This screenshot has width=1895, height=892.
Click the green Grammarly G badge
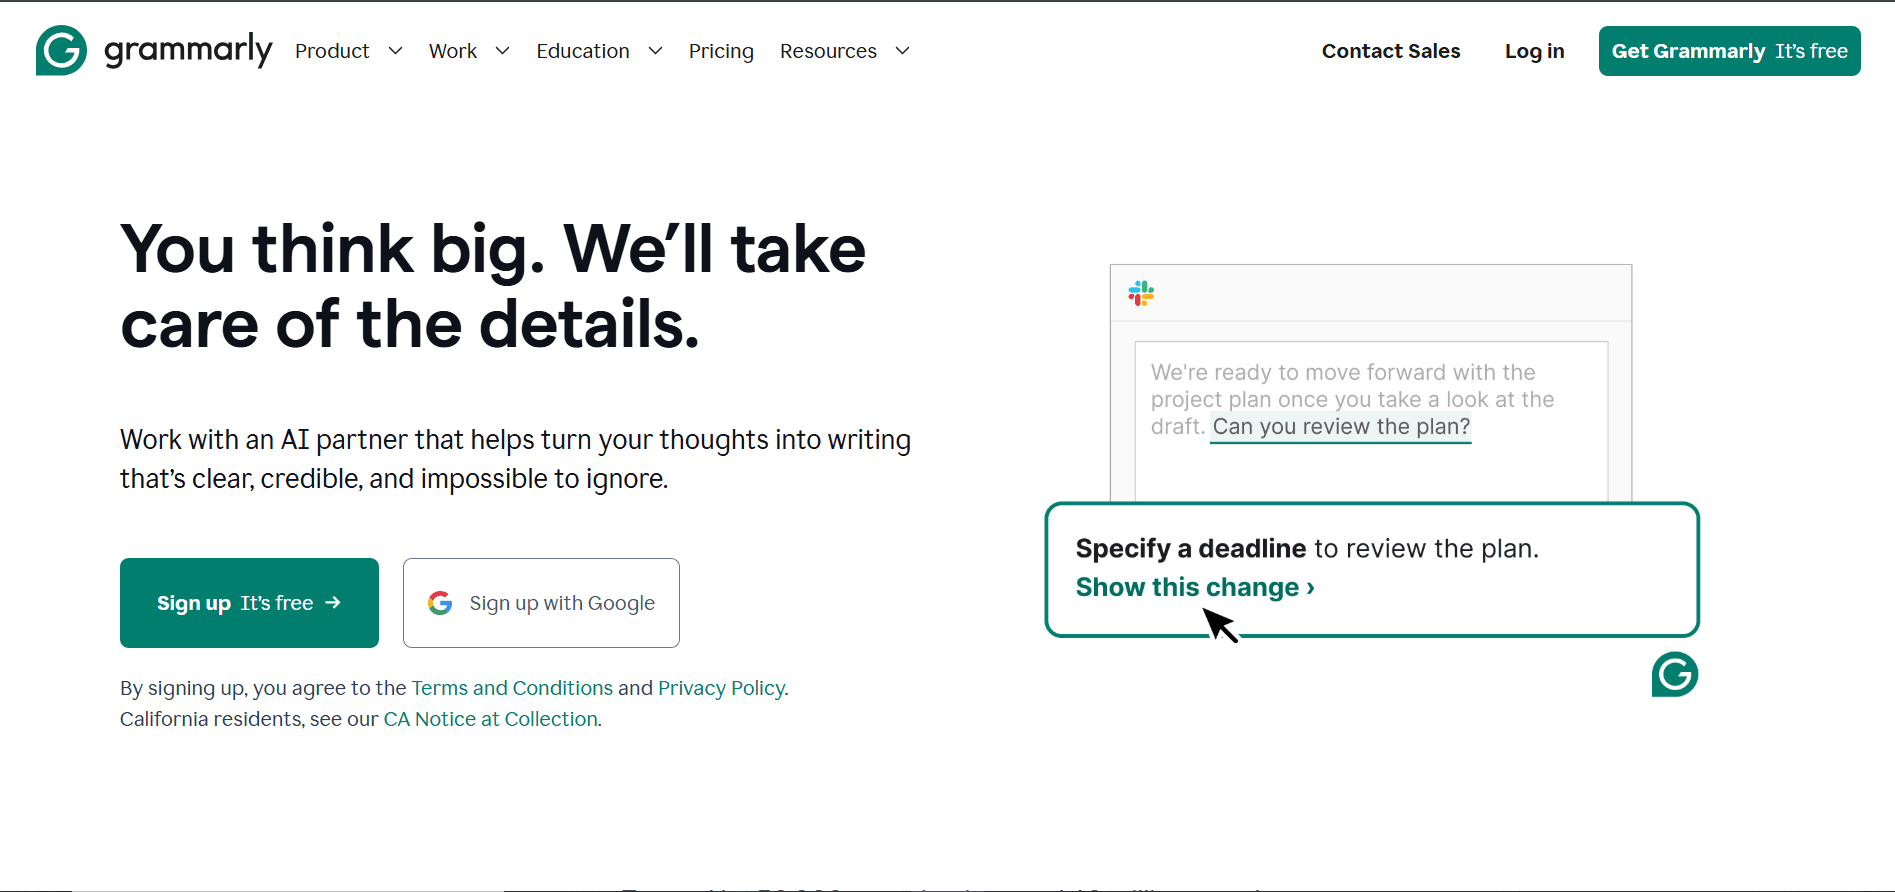pos(1674,675)
